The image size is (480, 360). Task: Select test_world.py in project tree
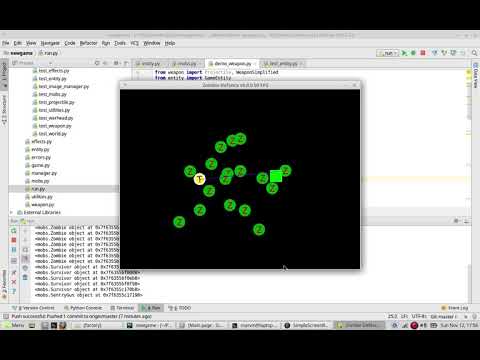pos(50,134)
